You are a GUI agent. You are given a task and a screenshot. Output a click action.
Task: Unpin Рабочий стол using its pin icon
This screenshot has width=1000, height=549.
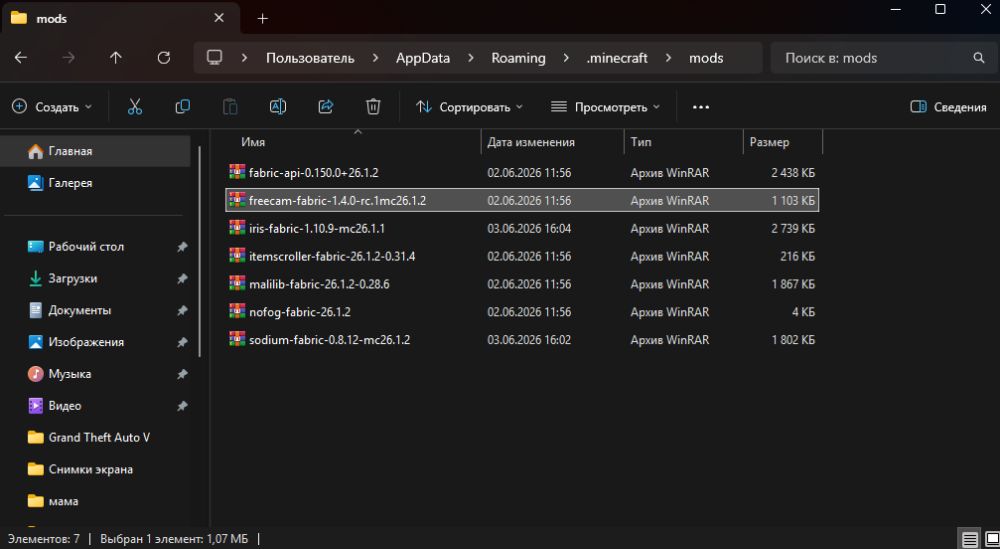coord(182,247)
